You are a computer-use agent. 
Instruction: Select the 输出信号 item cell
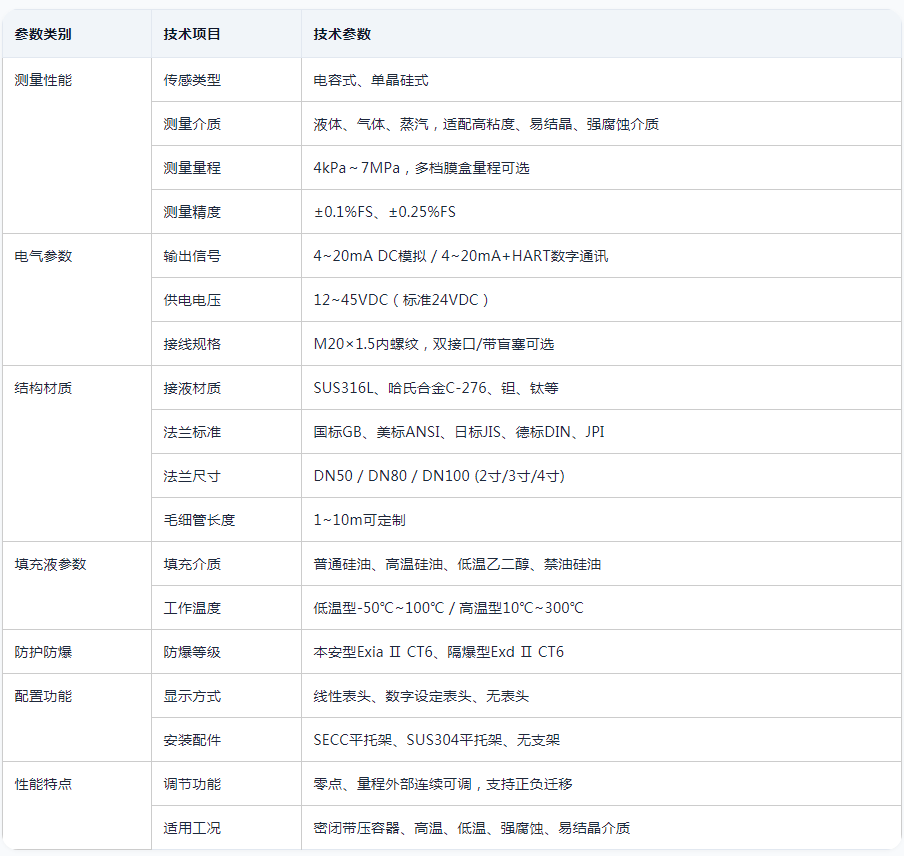[227, 256]
